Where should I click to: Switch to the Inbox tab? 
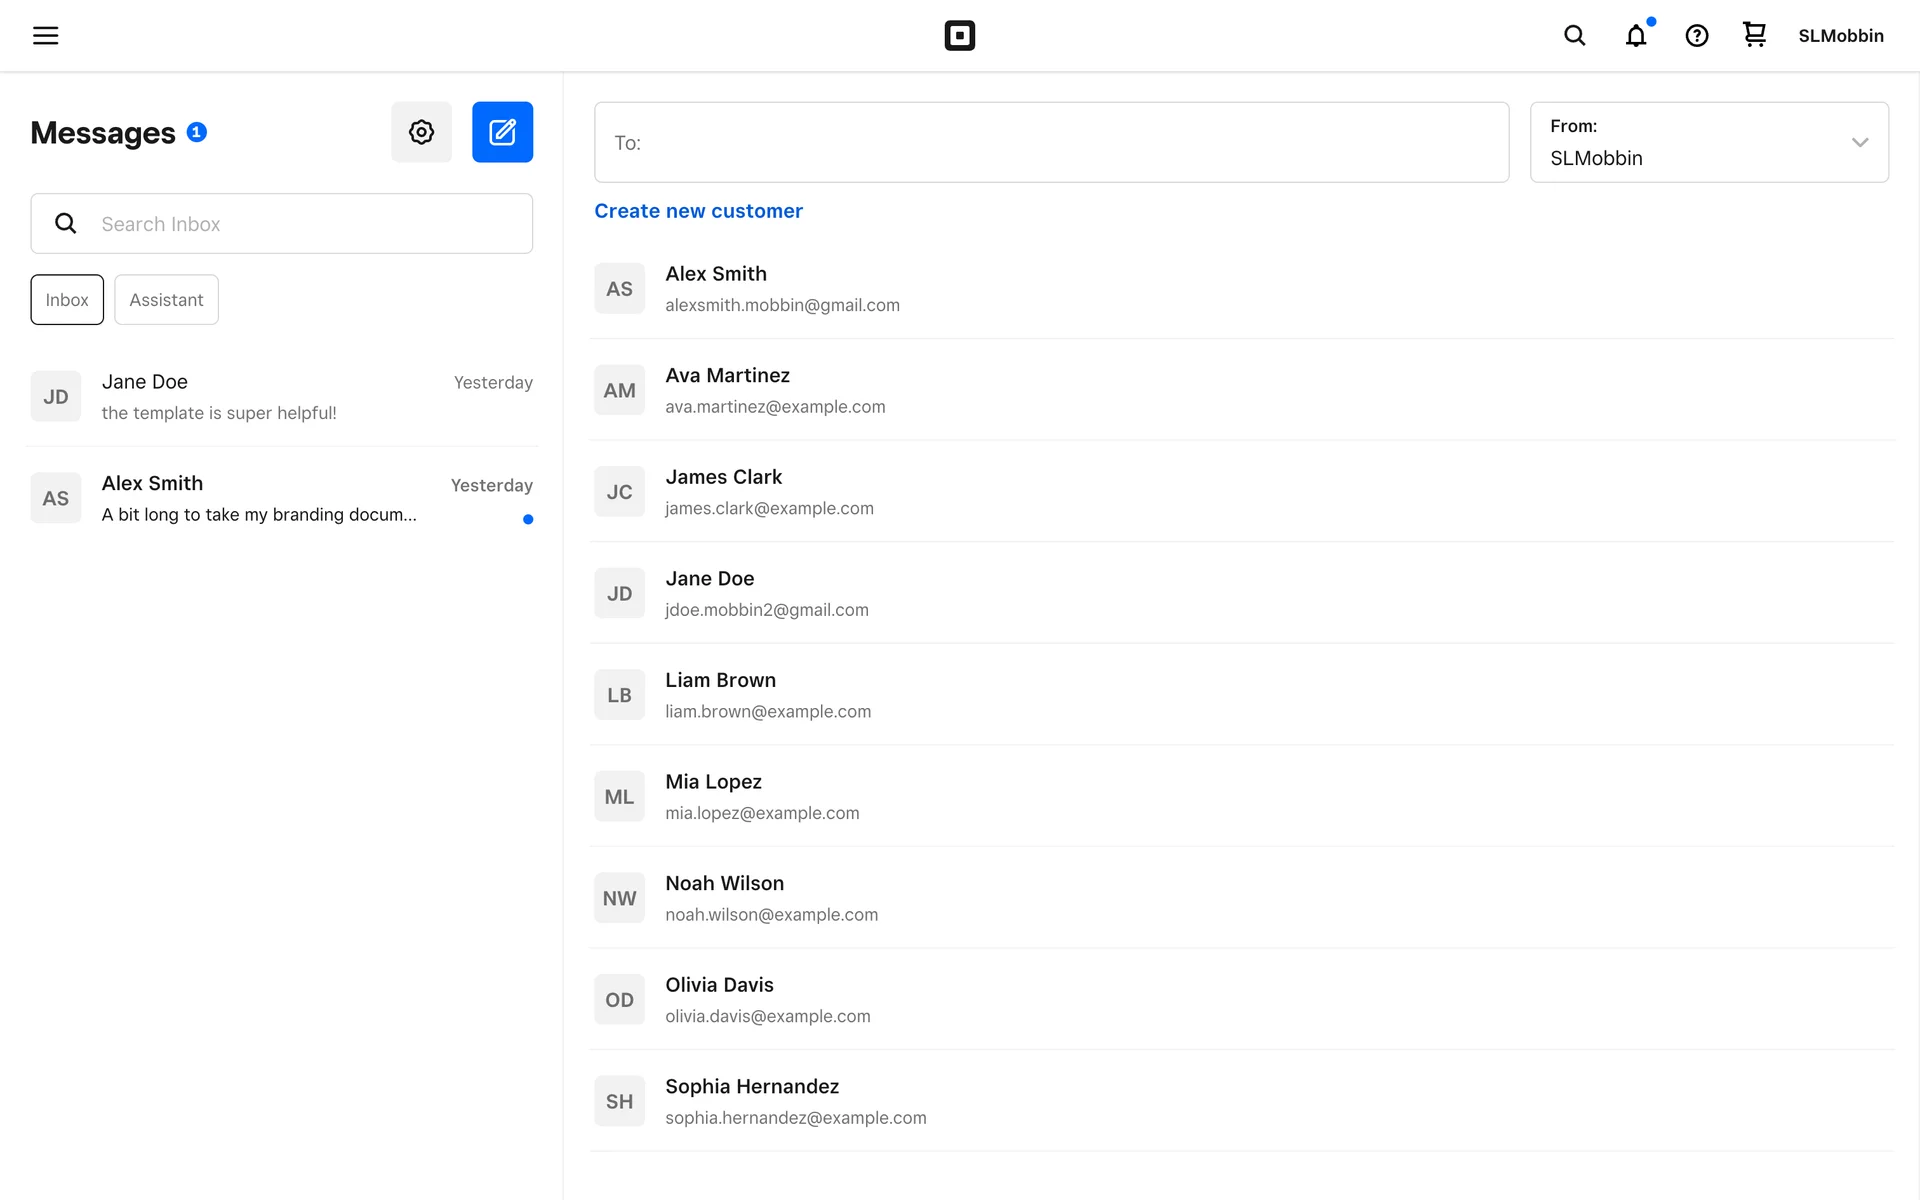pos(67,300)
